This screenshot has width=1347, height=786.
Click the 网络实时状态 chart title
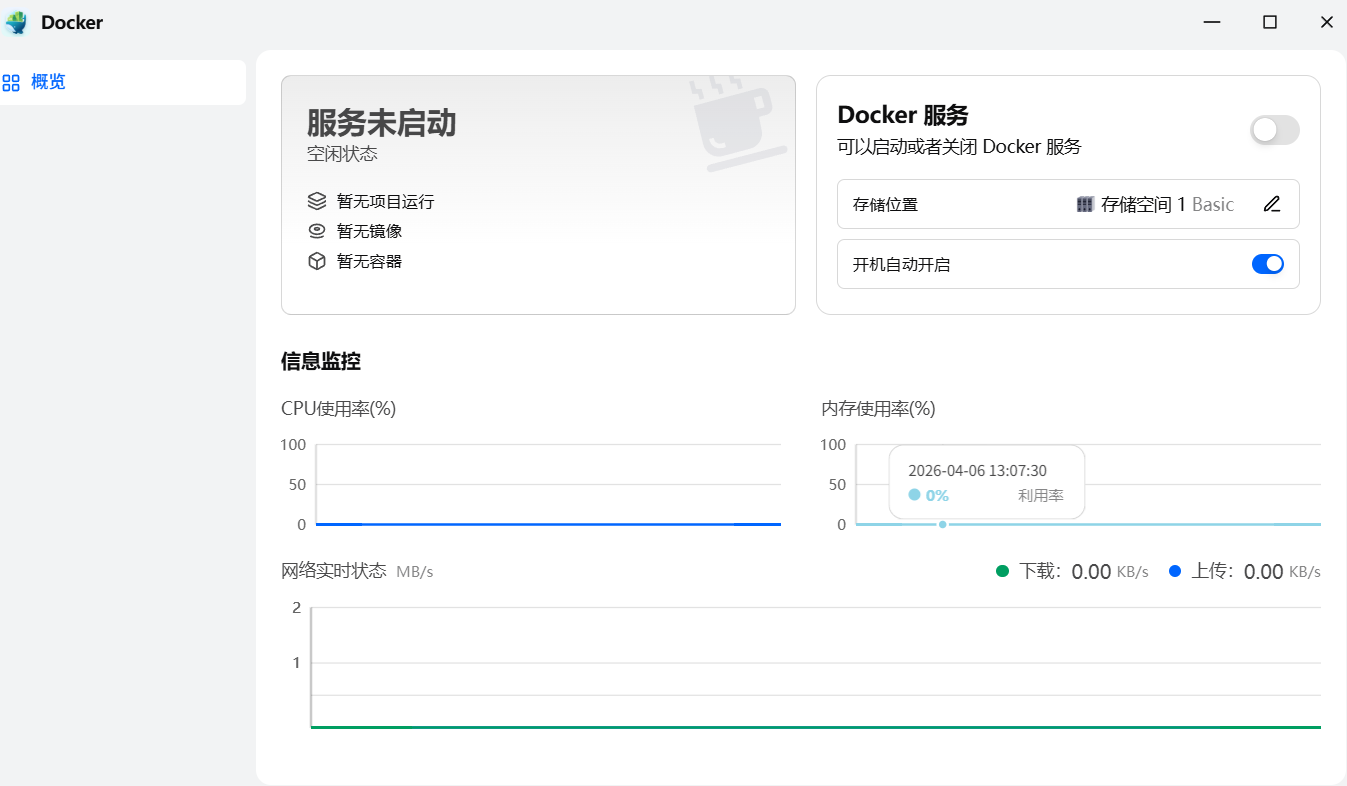point(333,571)
